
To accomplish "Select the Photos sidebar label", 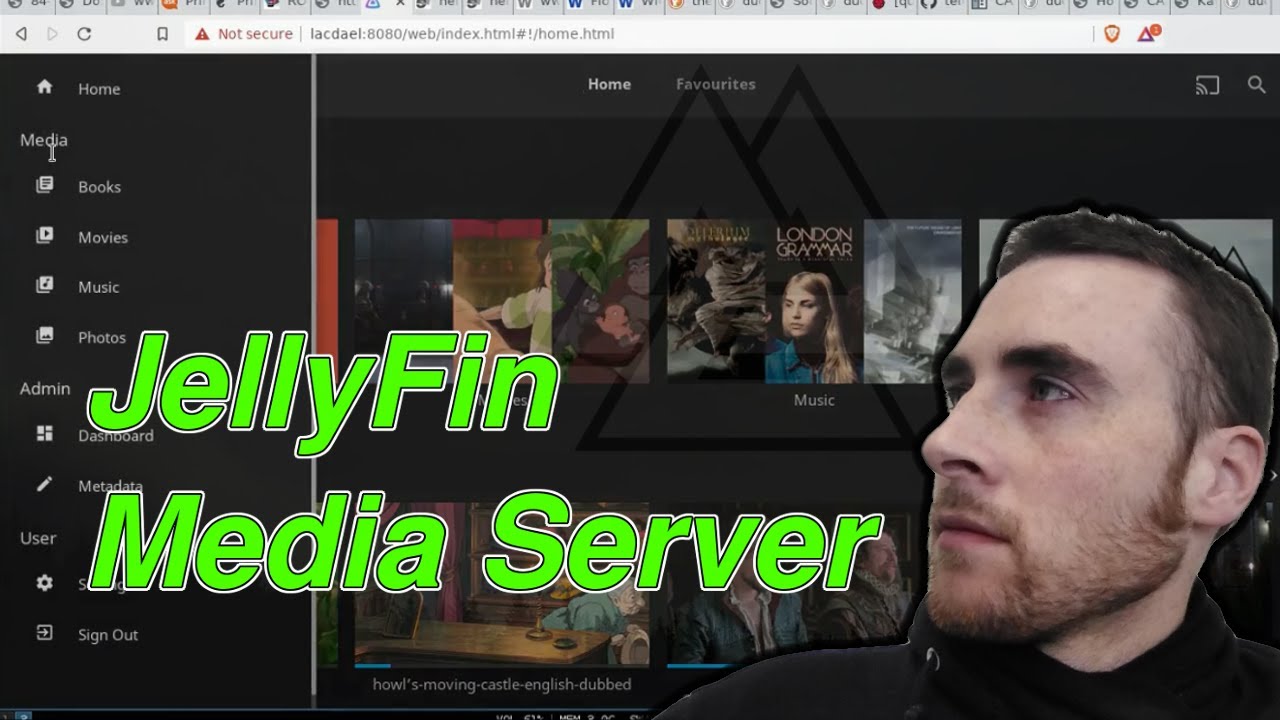I will [102, 337].
